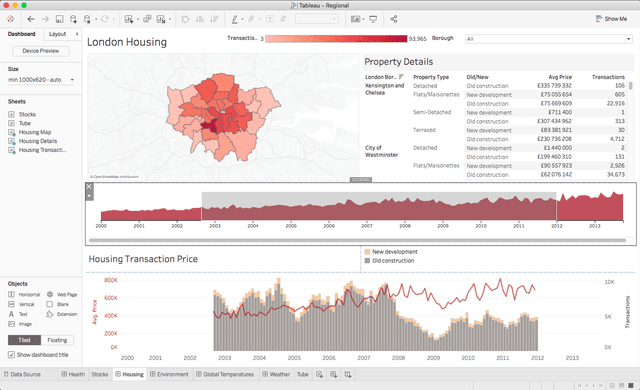Click the Tableau start page logo icon

point(11,19)
